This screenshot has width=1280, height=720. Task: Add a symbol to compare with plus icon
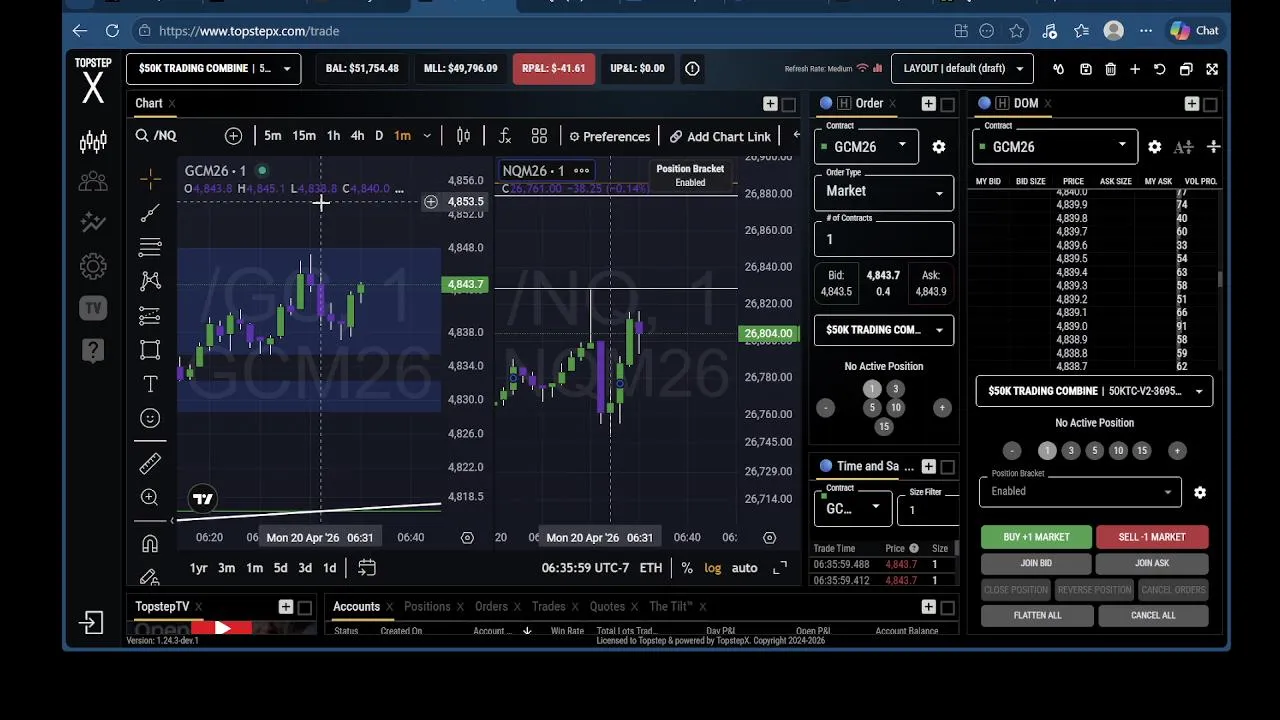233,136
